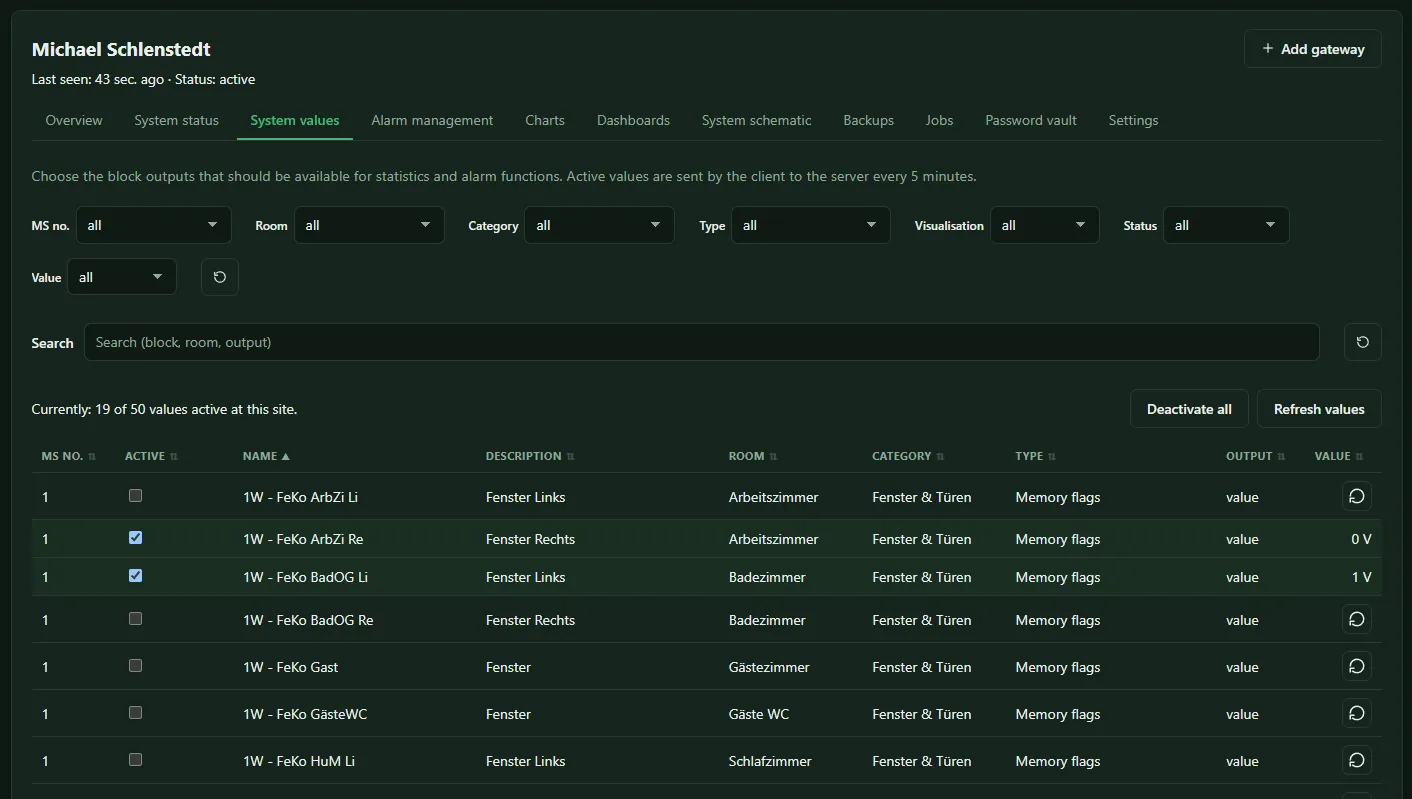
Task: Go to the Charts tab
Action: point(545,120)
